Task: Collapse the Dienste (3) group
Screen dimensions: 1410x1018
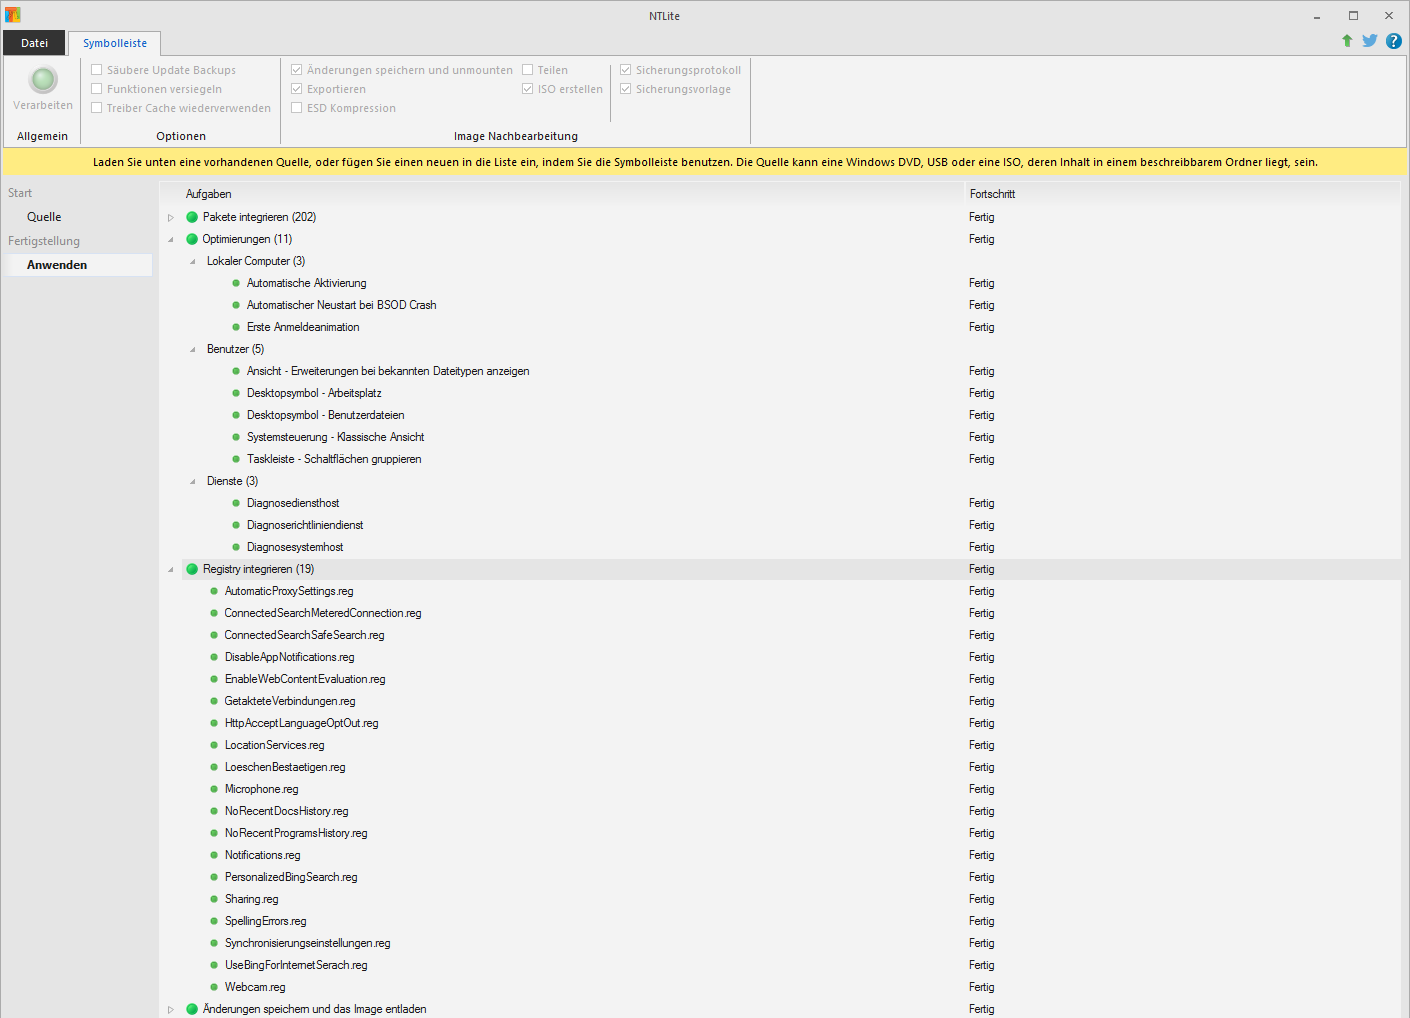Action: pos(193,481)
